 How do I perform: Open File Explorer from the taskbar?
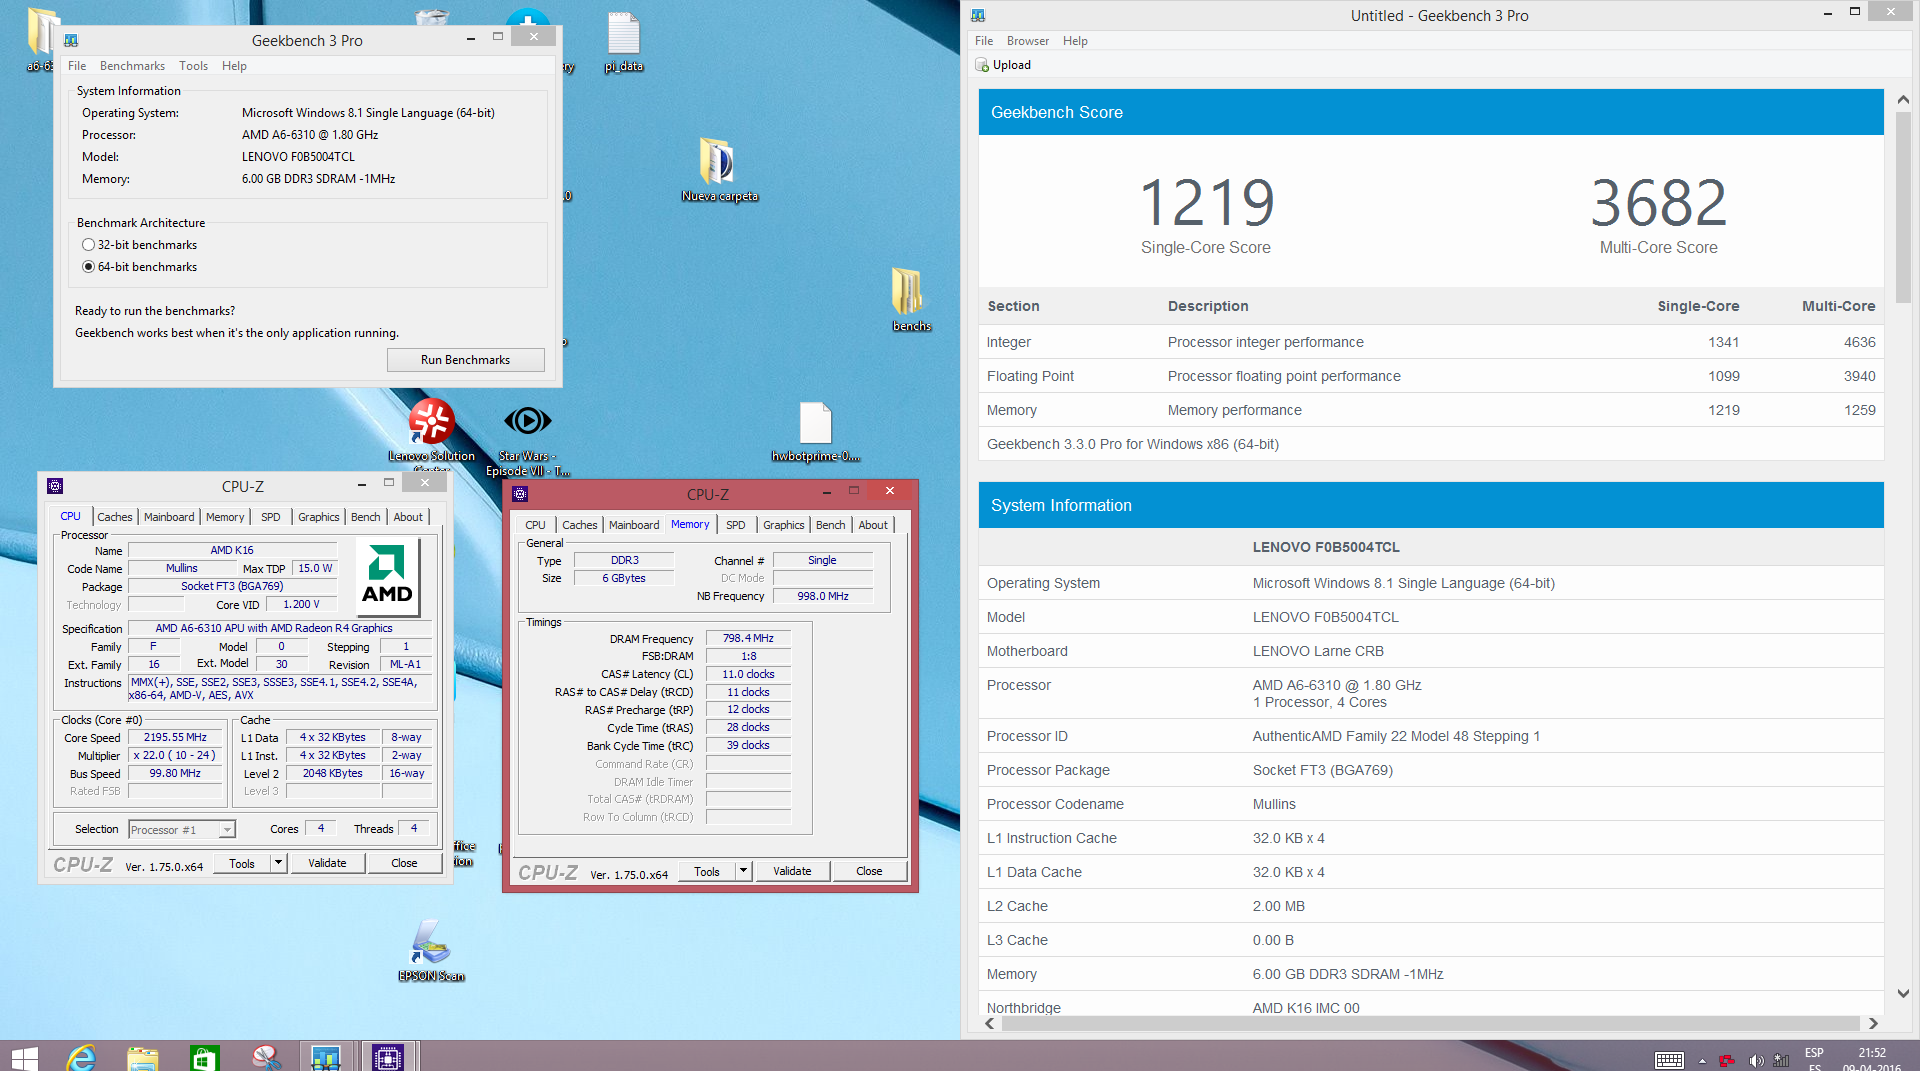pyautogui.click(x=143, y=1057)
